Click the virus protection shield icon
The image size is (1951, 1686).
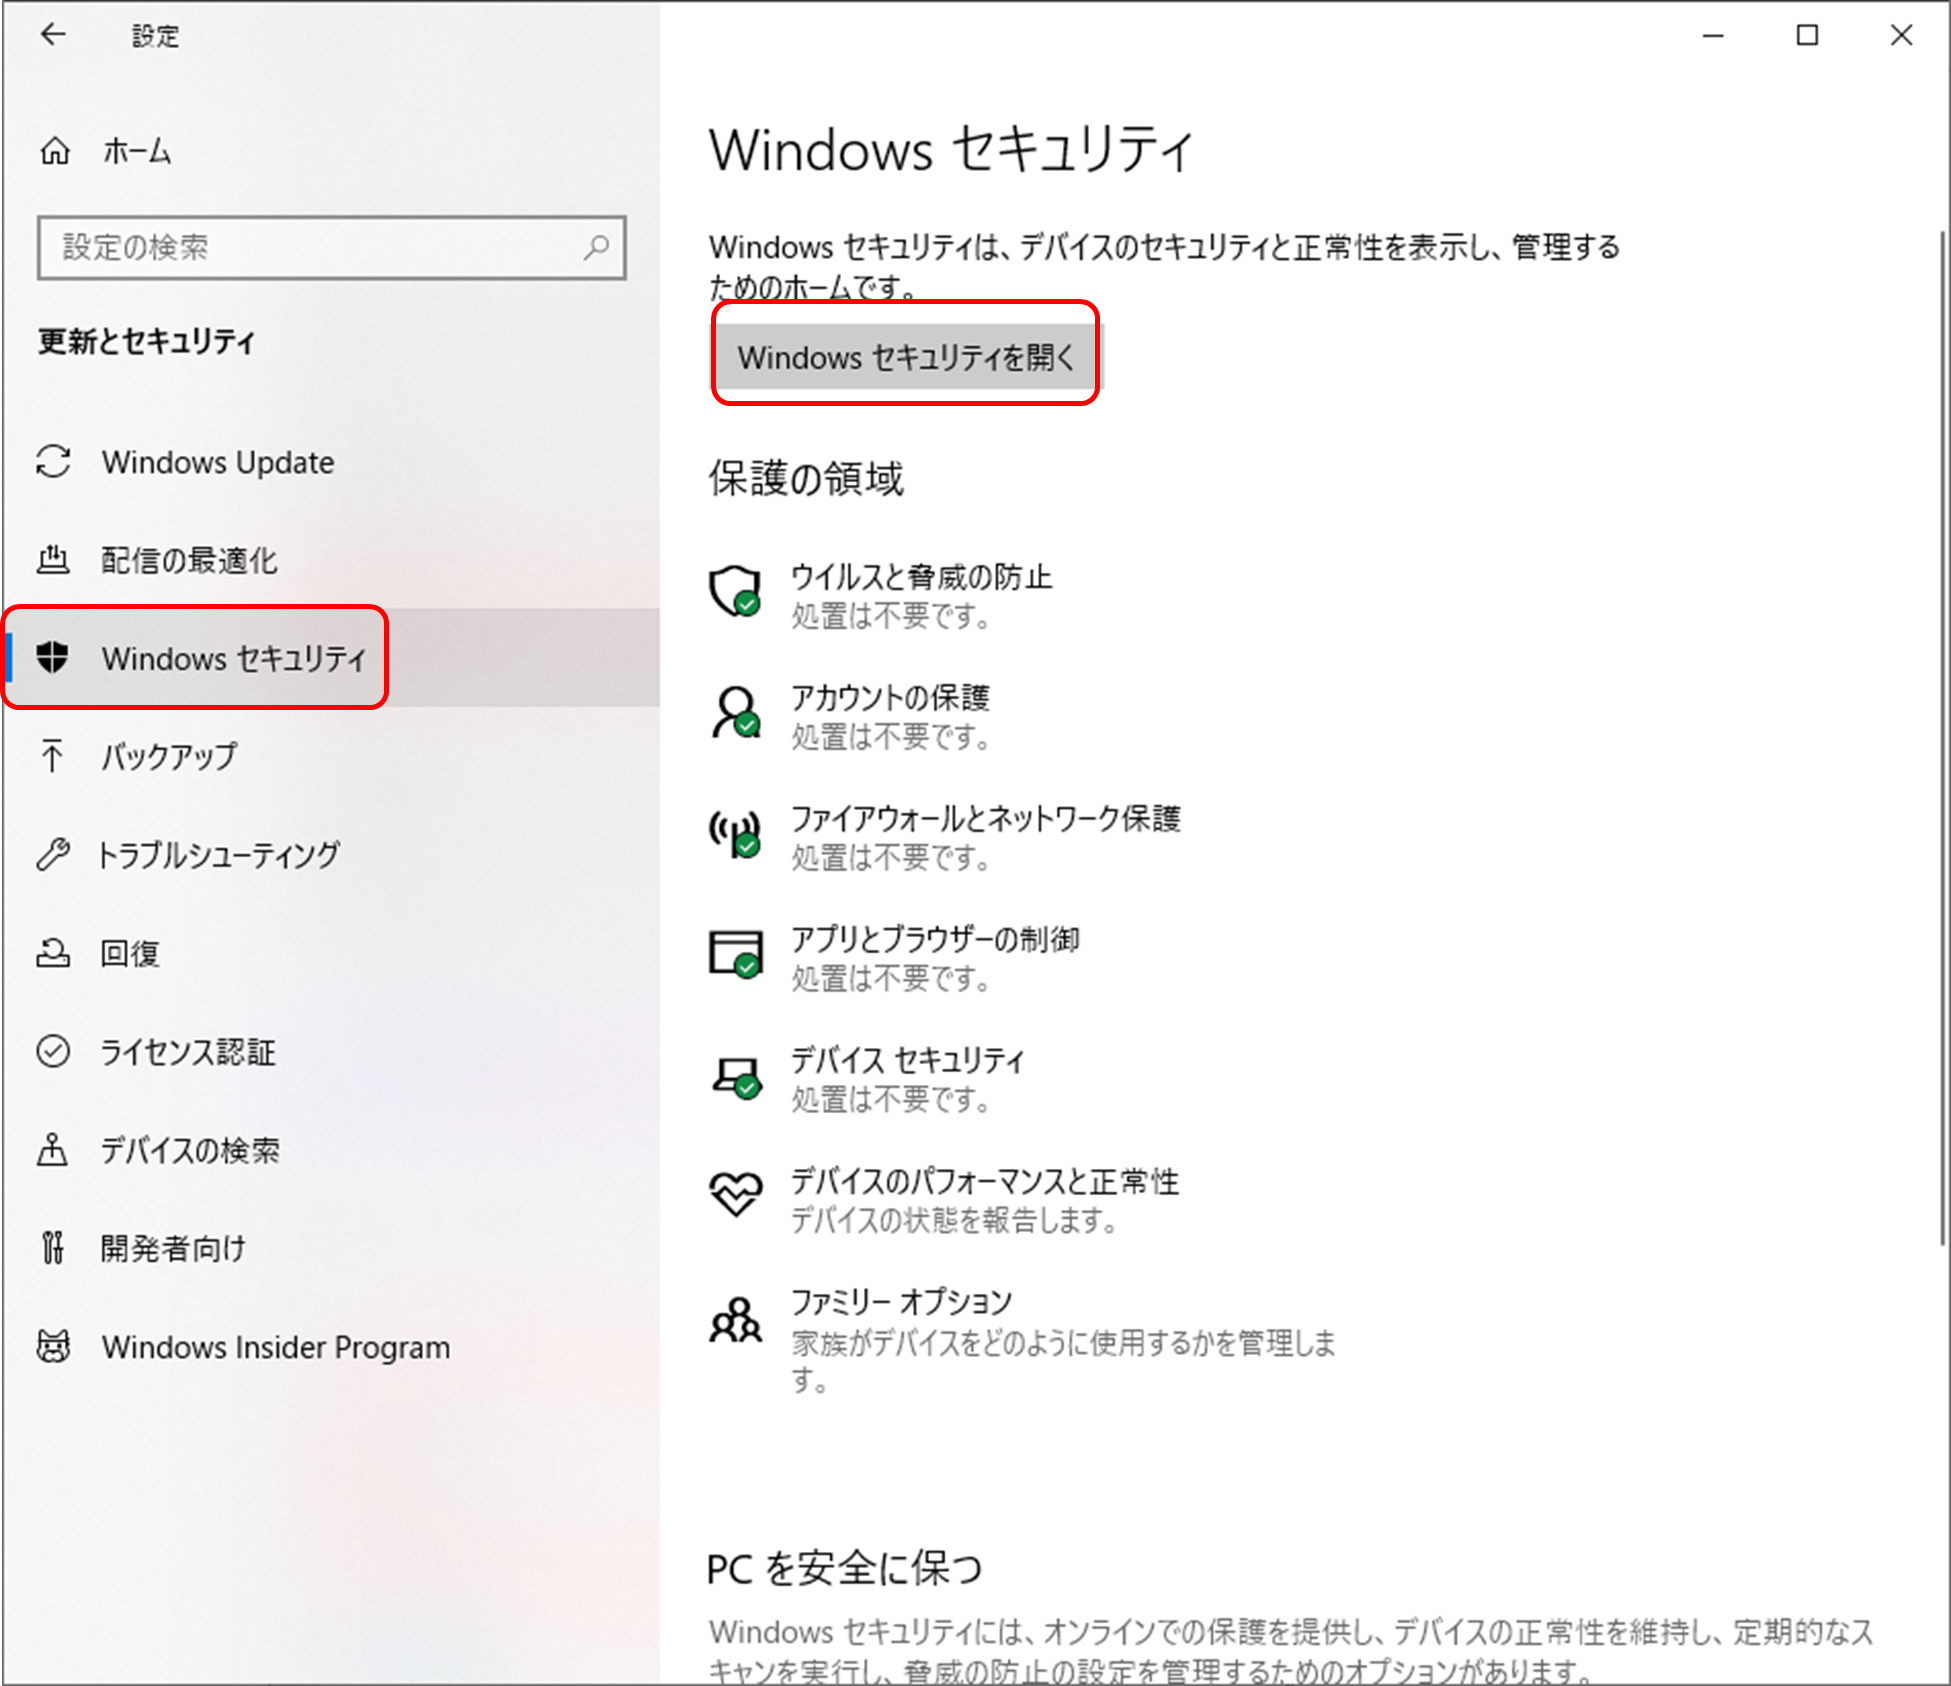click(735, 591)
